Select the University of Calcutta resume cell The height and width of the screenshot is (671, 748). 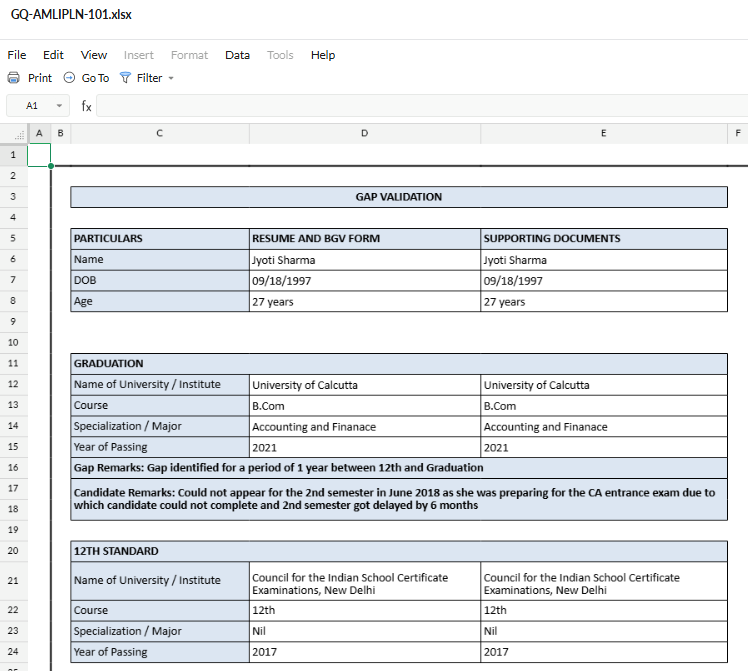point(364,385)
